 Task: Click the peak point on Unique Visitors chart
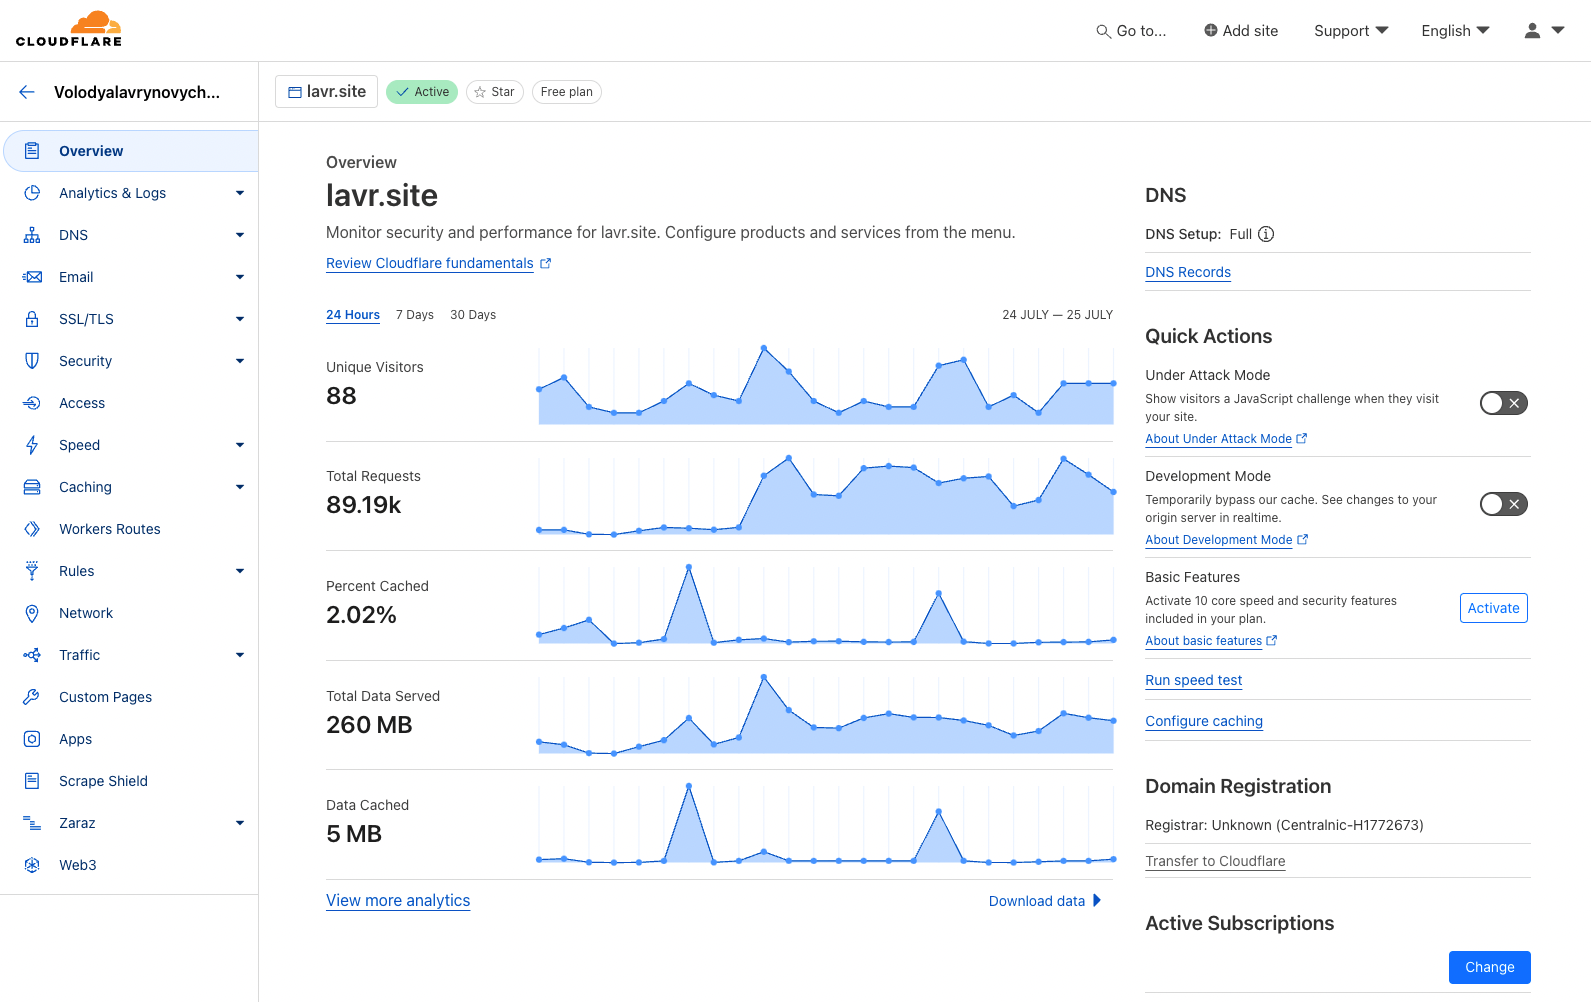[x=764, y=348]
